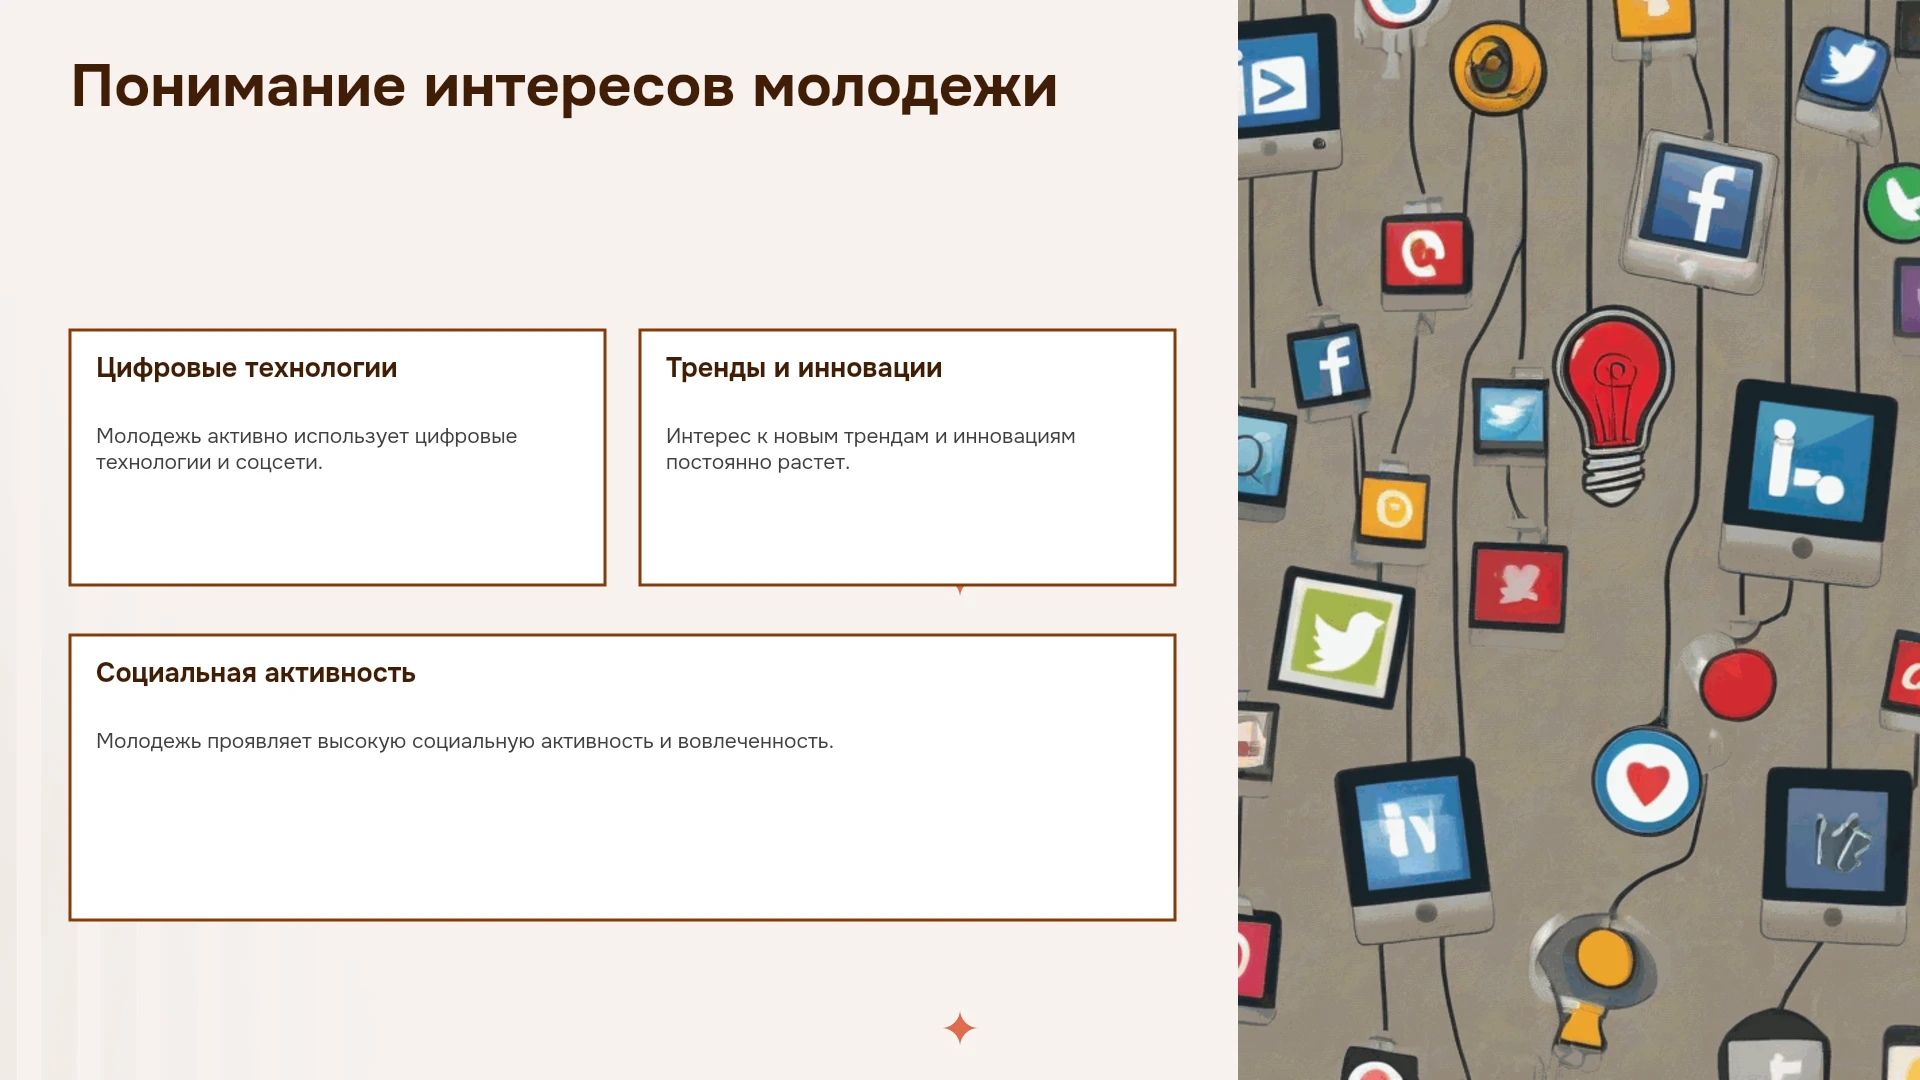Click the solid red circle icon
Screen dimensions: 1920x1080
pyautogui.click(x=1738, y=684)
